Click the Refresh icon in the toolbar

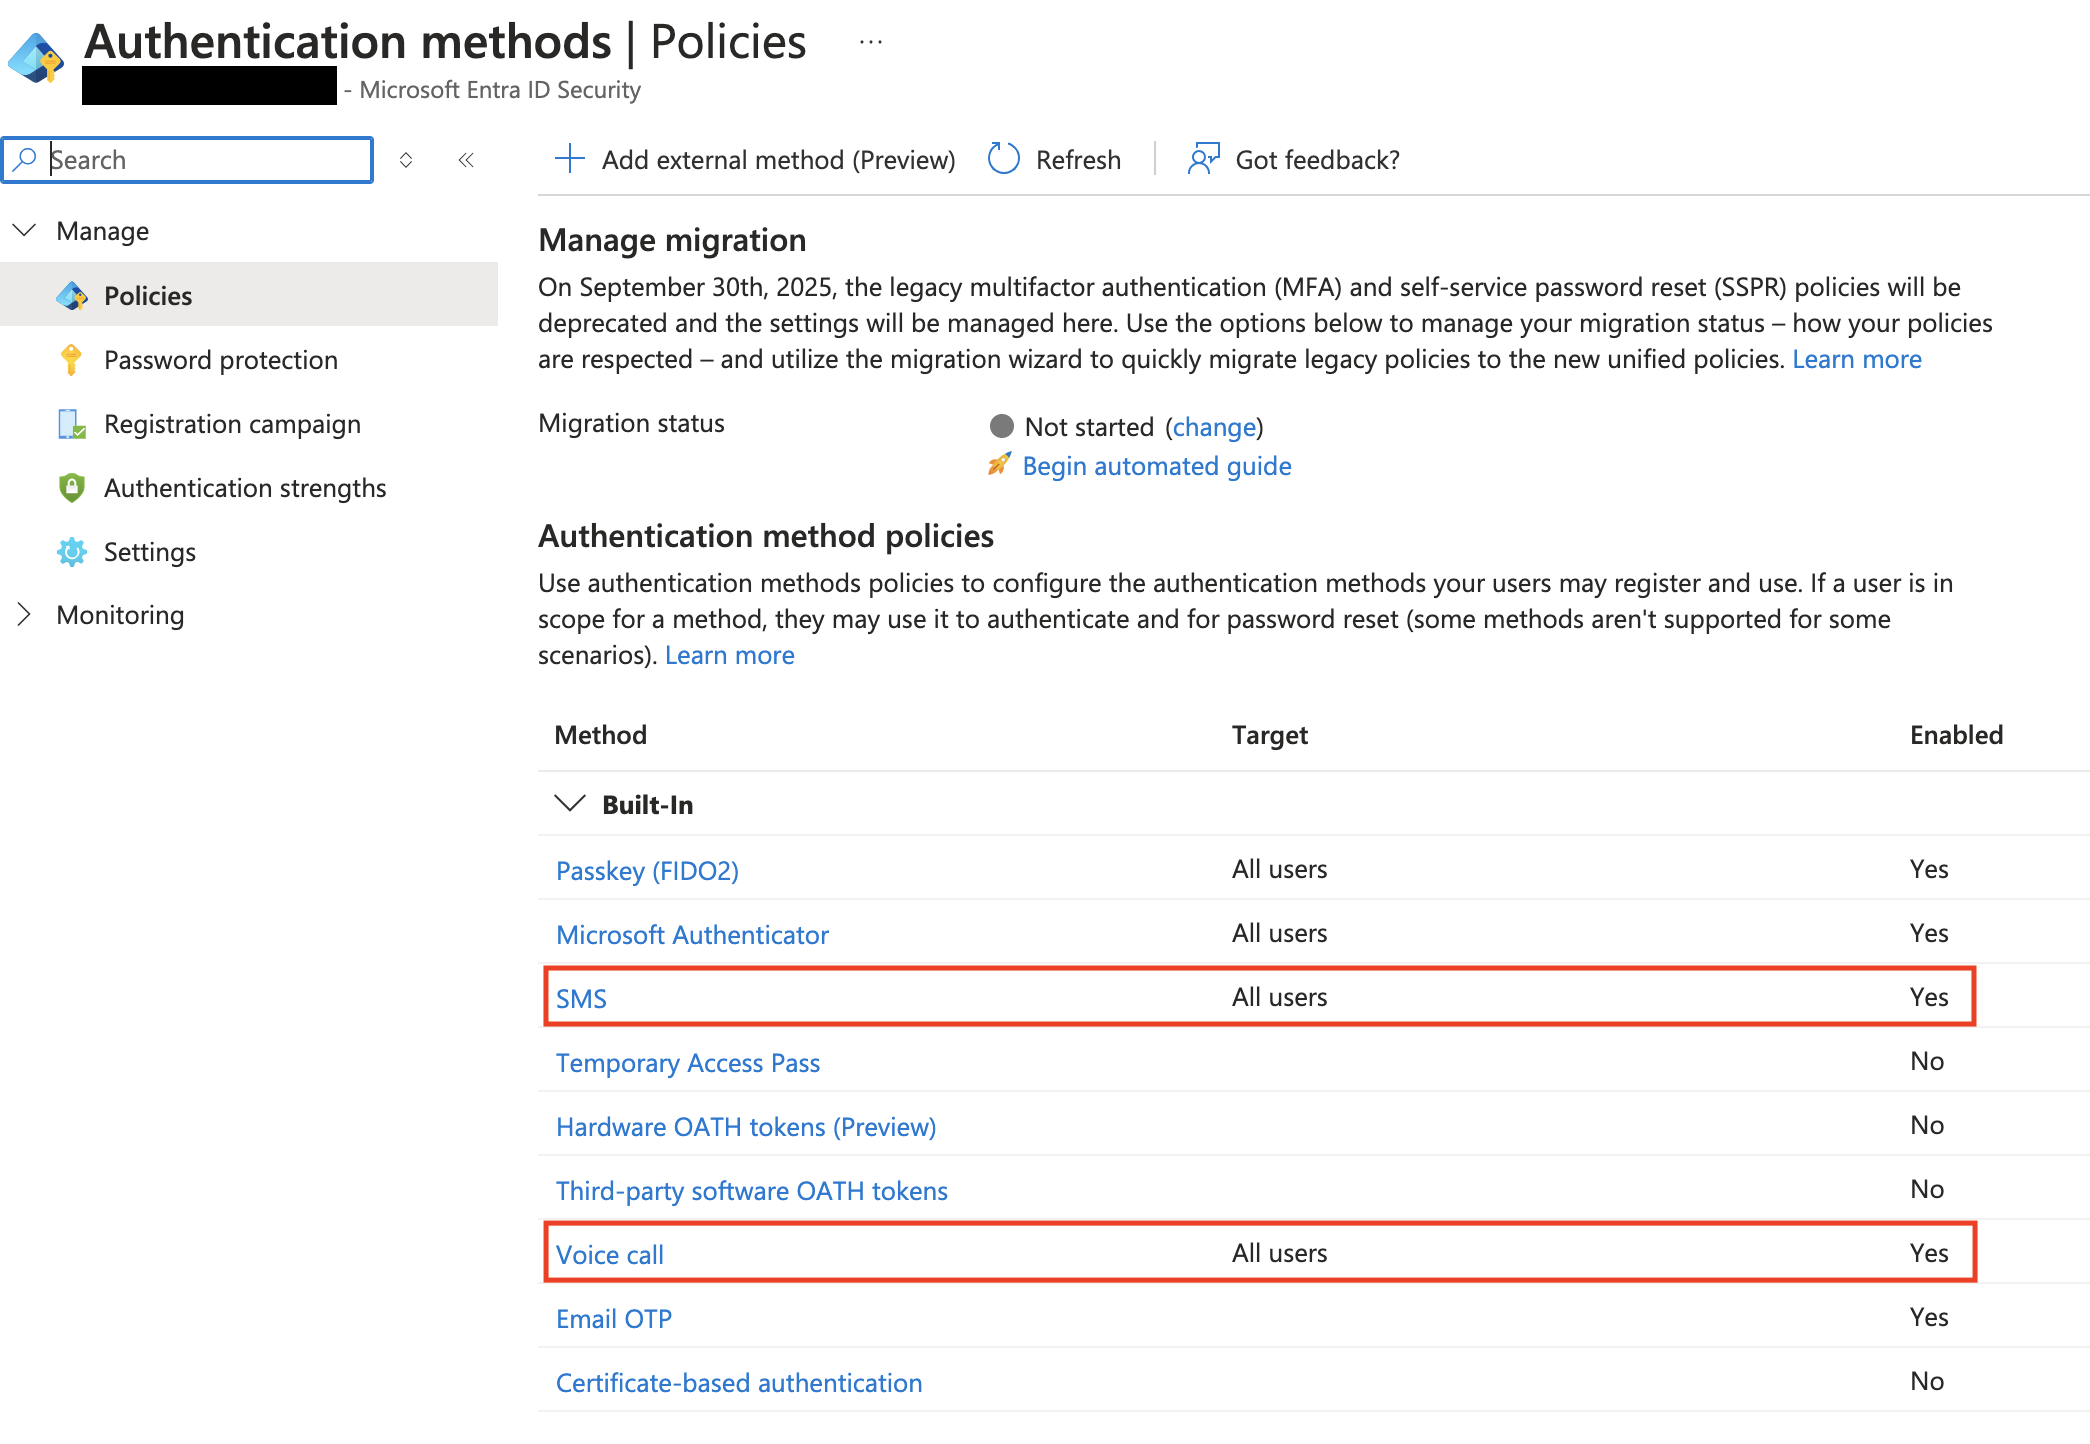click(1002, 159)
